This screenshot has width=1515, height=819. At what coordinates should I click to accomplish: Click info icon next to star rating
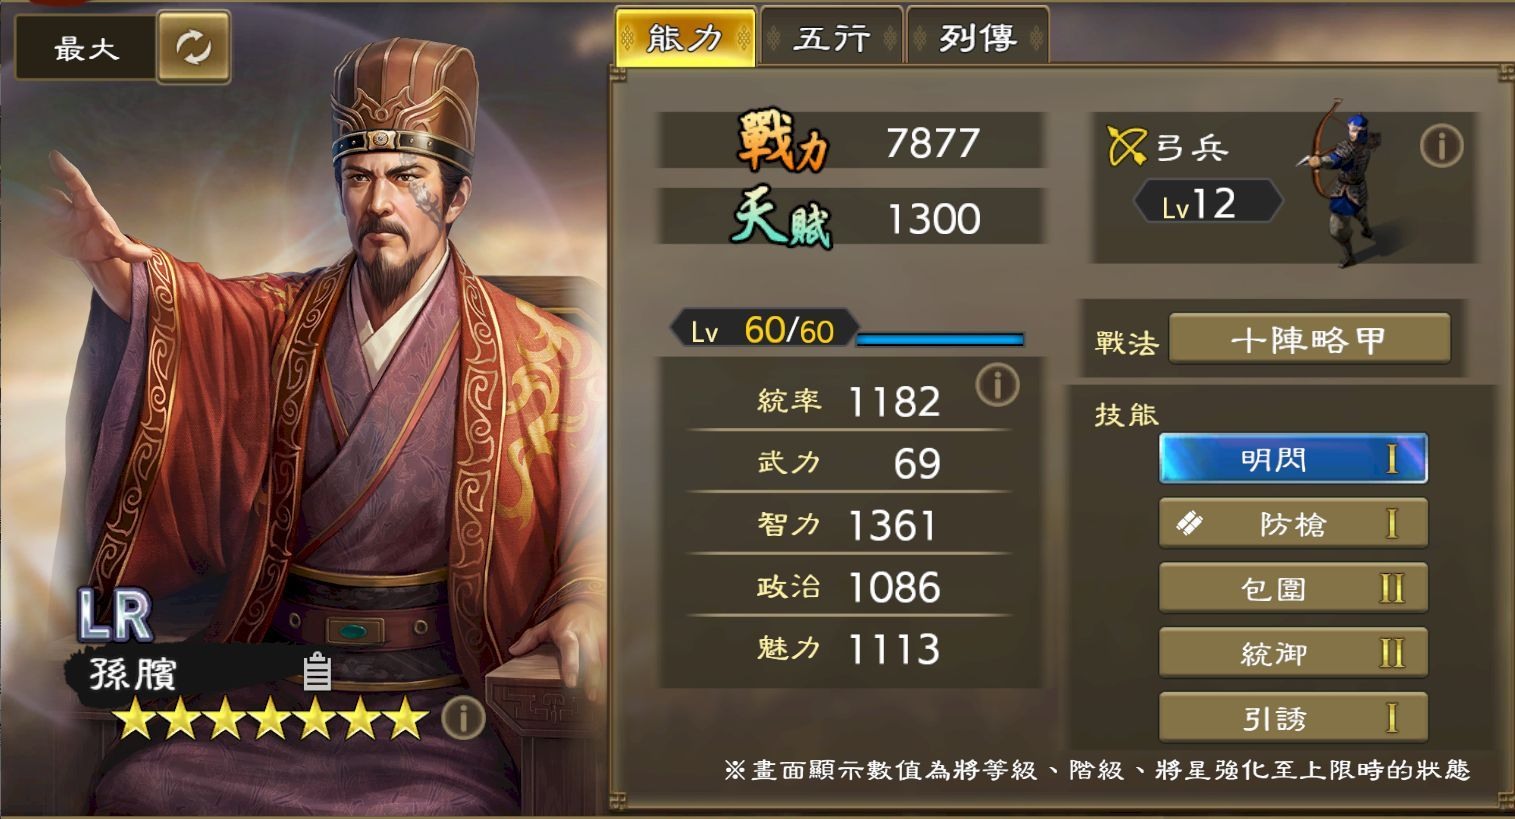pos(463,717)
